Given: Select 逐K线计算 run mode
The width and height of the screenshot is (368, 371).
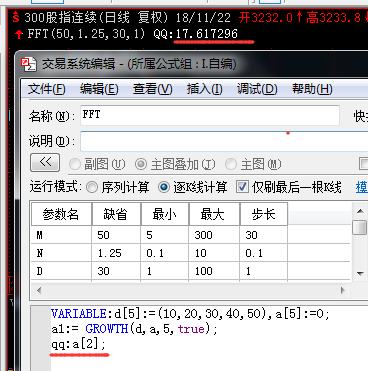Looking at the screenshot, I should 164,187.
